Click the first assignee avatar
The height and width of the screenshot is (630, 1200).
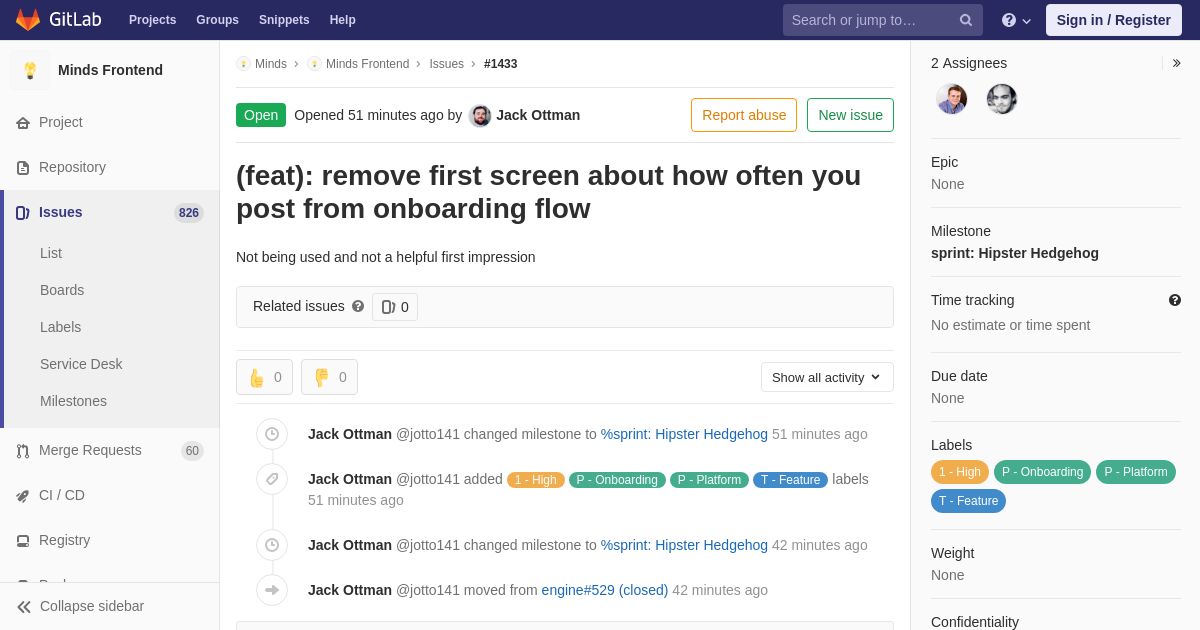click(952, 99)
